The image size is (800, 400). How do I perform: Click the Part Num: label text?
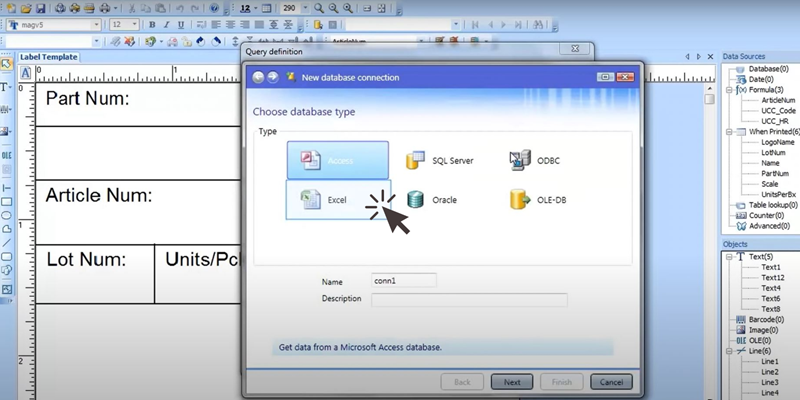pyautogui.click(x=87, y=98)
